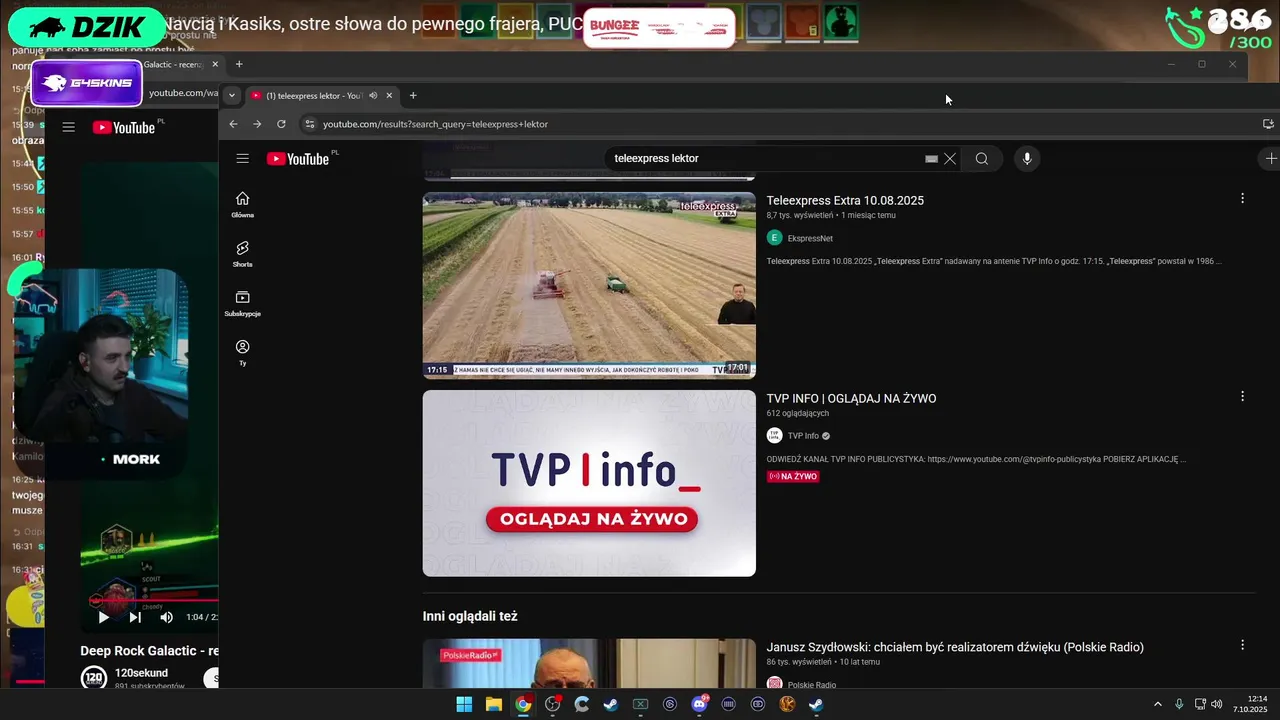Open the taskbar volume control
Screen dimensions: 1280x720
pyautogui.click(x=1216, y=704)
